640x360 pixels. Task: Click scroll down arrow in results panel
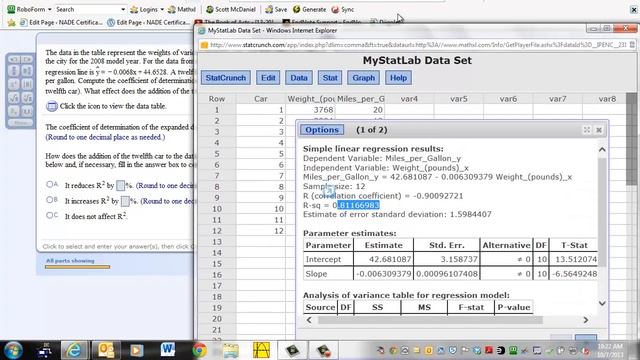pos(602,303)
